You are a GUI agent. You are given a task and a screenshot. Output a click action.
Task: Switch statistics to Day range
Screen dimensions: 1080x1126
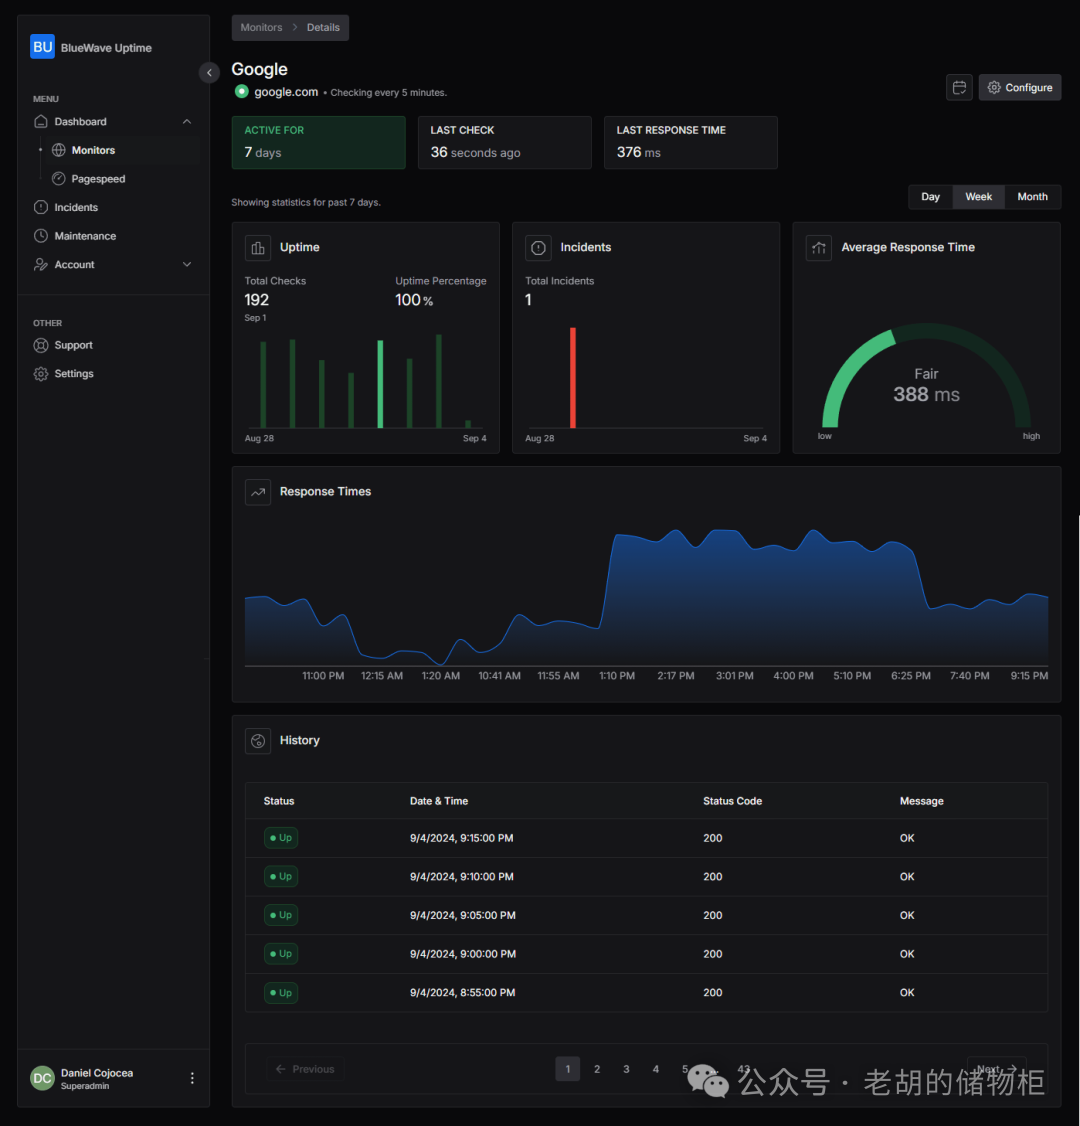click(x=931, y=197)
